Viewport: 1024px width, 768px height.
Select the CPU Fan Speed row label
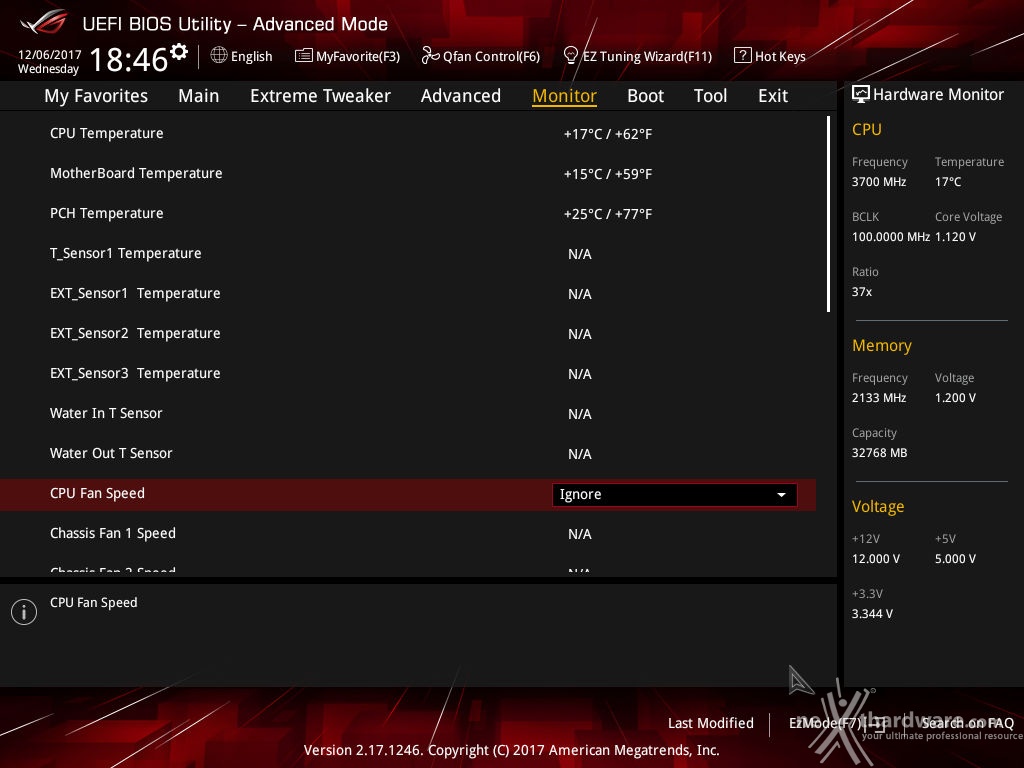(97, 493)
